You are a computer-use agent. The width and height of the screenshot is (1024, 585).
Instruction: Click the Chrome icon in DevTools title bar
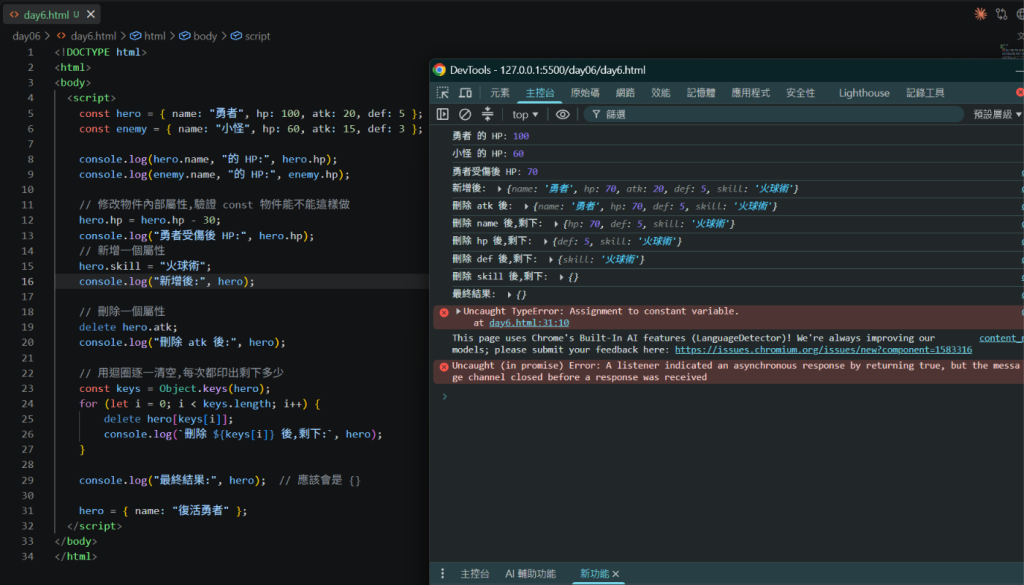pyautogui.click(x=440, y=70)
